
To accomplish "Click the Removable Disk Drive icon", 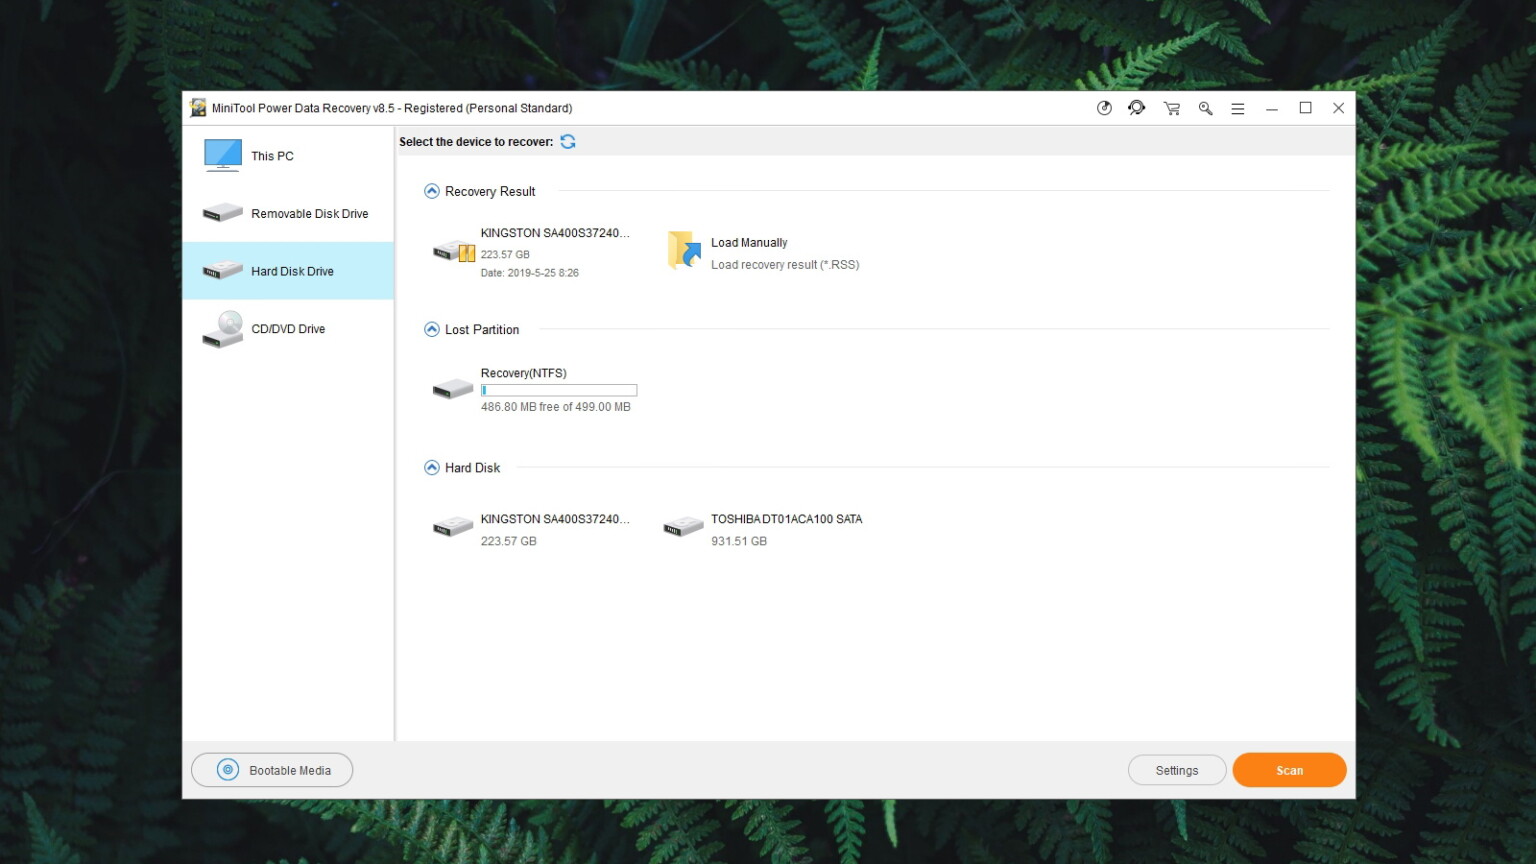I will 222,213.
